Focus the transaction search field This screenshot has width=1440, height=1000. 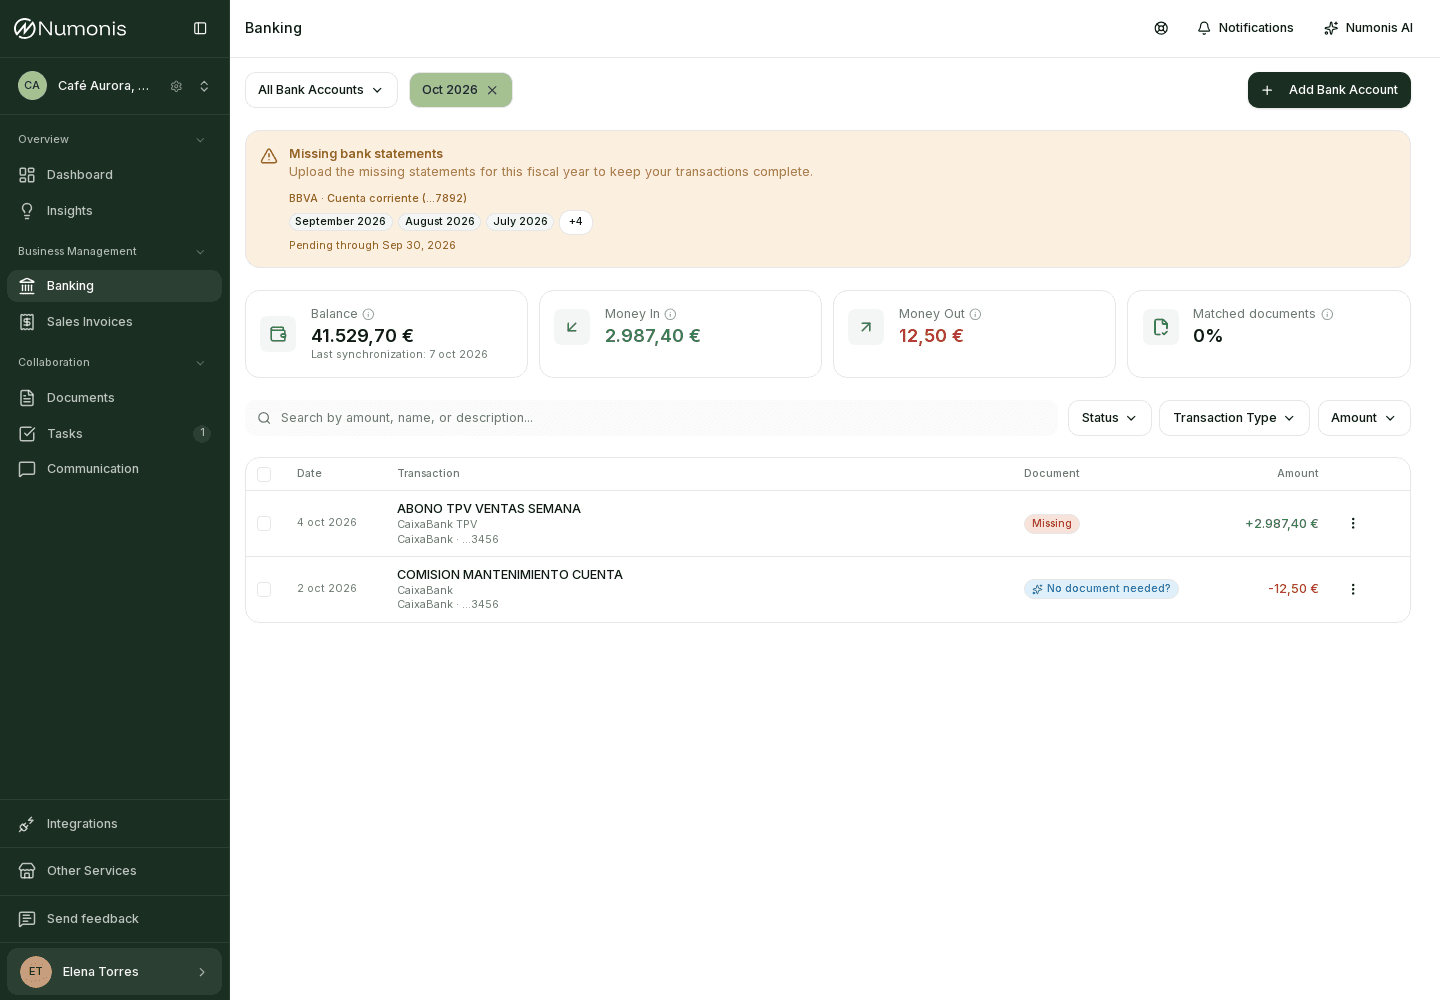click(x=651, y=418)
